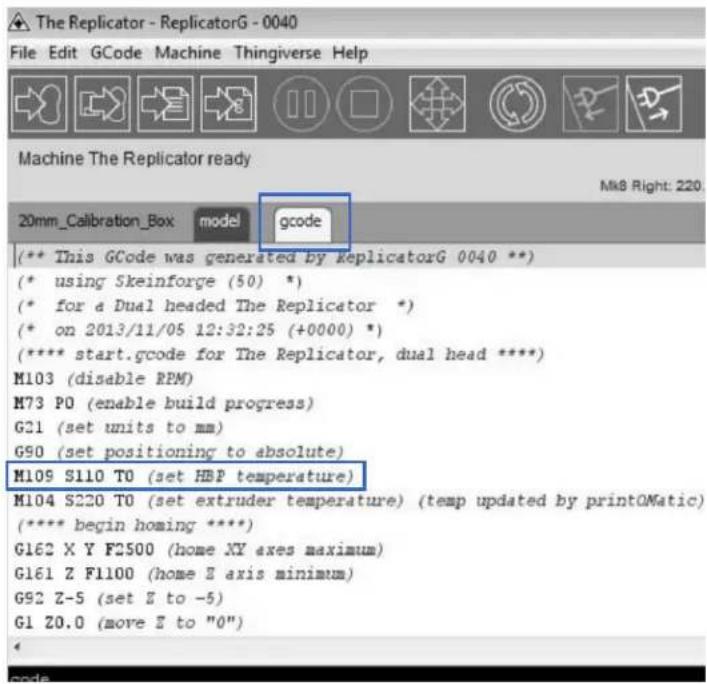Screen dimensions: 707x684
Task: Switch to the gcode tab
Action: tap(302, 224)
